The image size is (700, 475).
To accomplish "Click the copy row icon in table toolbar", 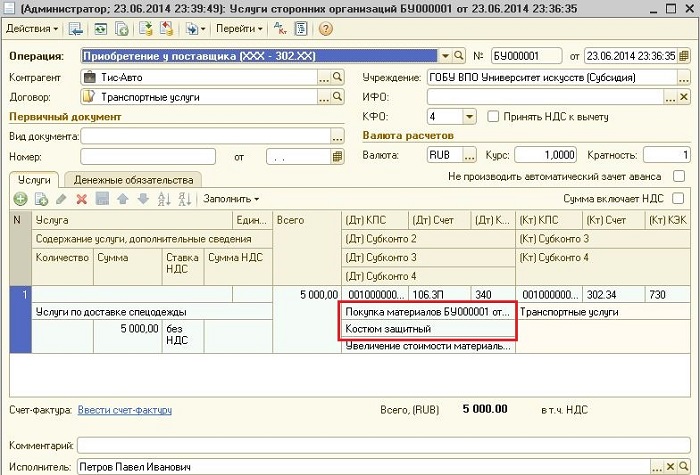I will 41,199.
